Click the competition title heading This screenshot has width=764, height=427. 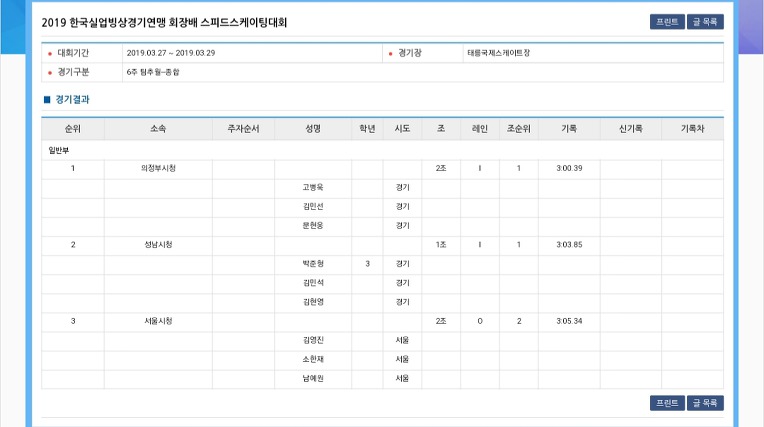pyautogui.click(x=164, y=22)
